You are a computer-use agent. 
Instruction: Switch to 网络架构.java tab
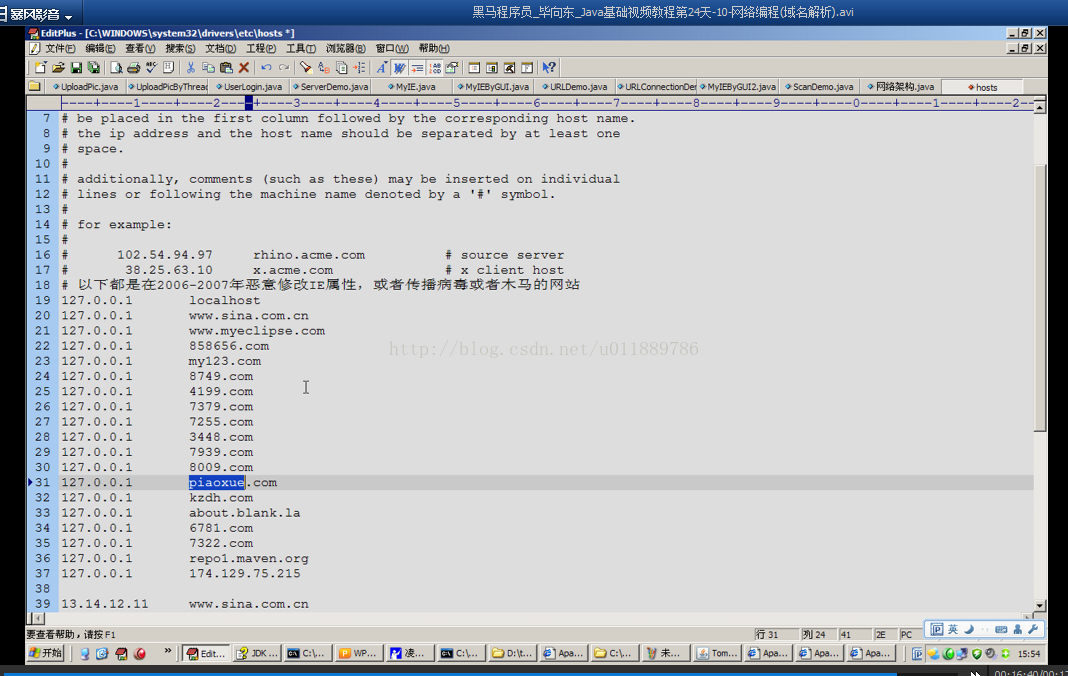pos(900,87)
